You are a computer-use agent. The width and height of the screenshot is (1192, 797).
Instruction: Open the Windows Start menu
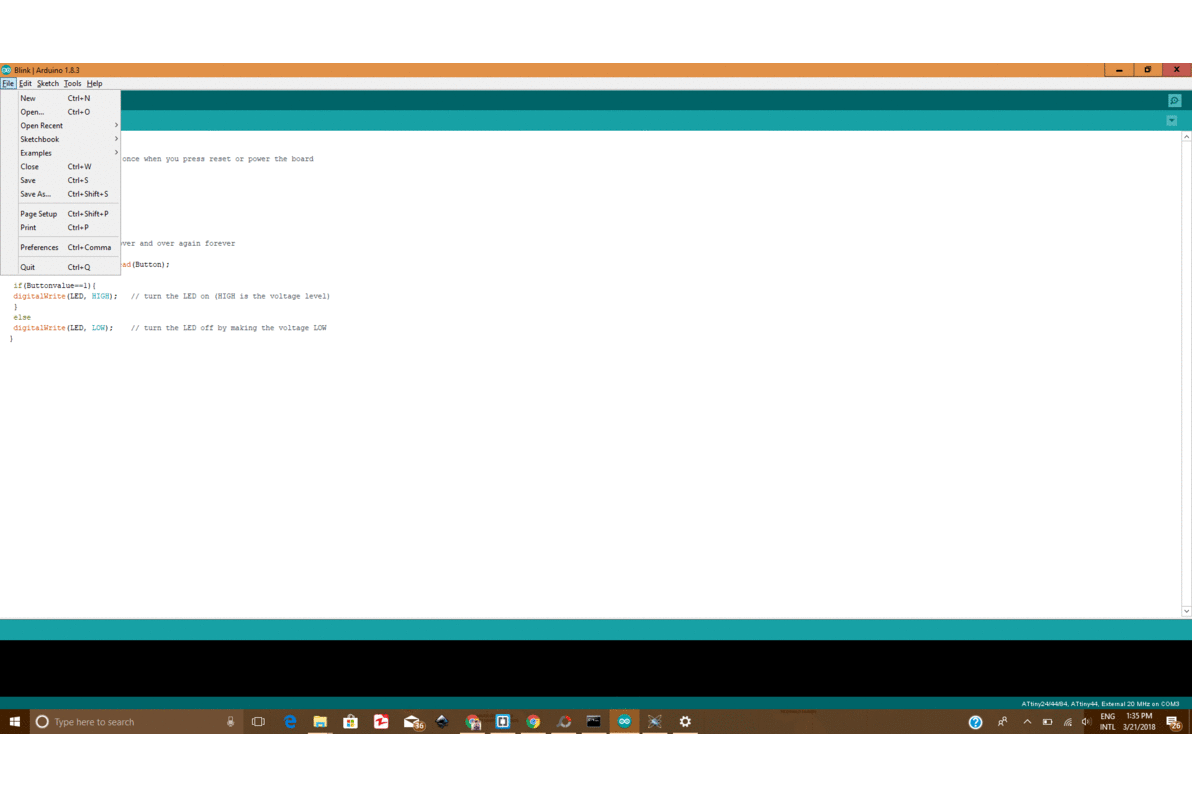[x=14, y=722]
